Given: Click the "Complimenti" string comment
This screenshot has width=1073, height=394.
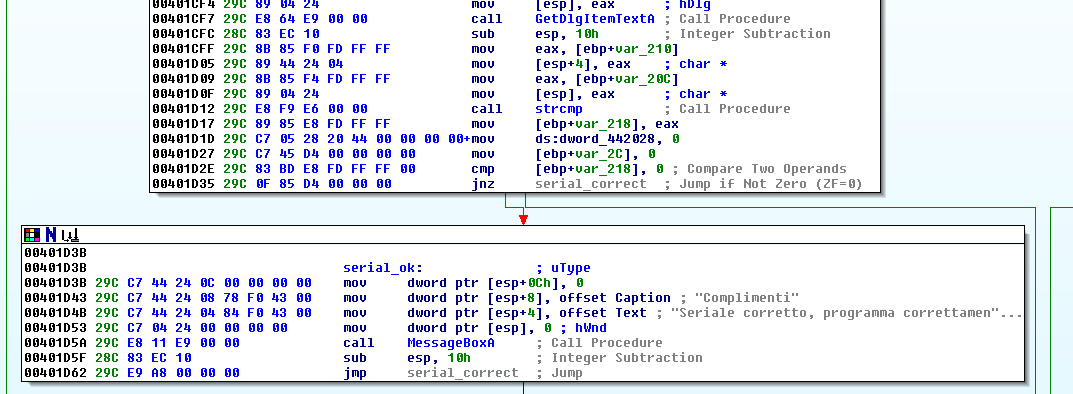Looking at the screenshot, I should click(743, 298).
